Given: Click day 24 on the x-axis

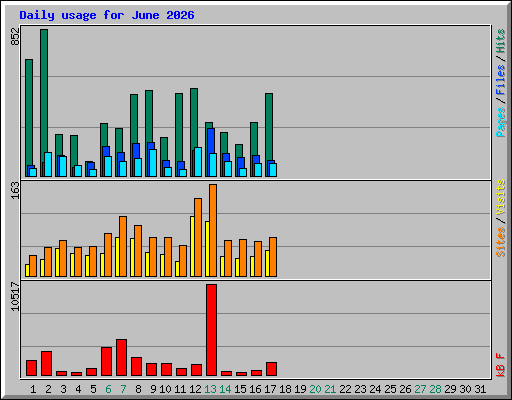Looking at the screenshot, I should point(375,389).
